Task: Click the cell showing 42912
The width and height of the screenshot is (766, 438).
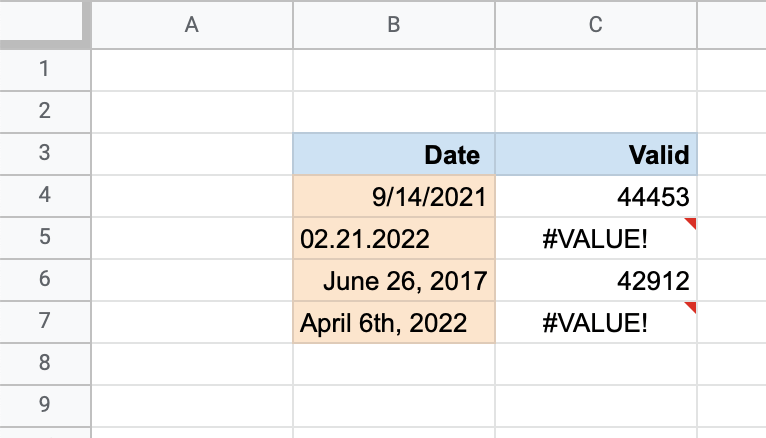Action: (596, 280)
